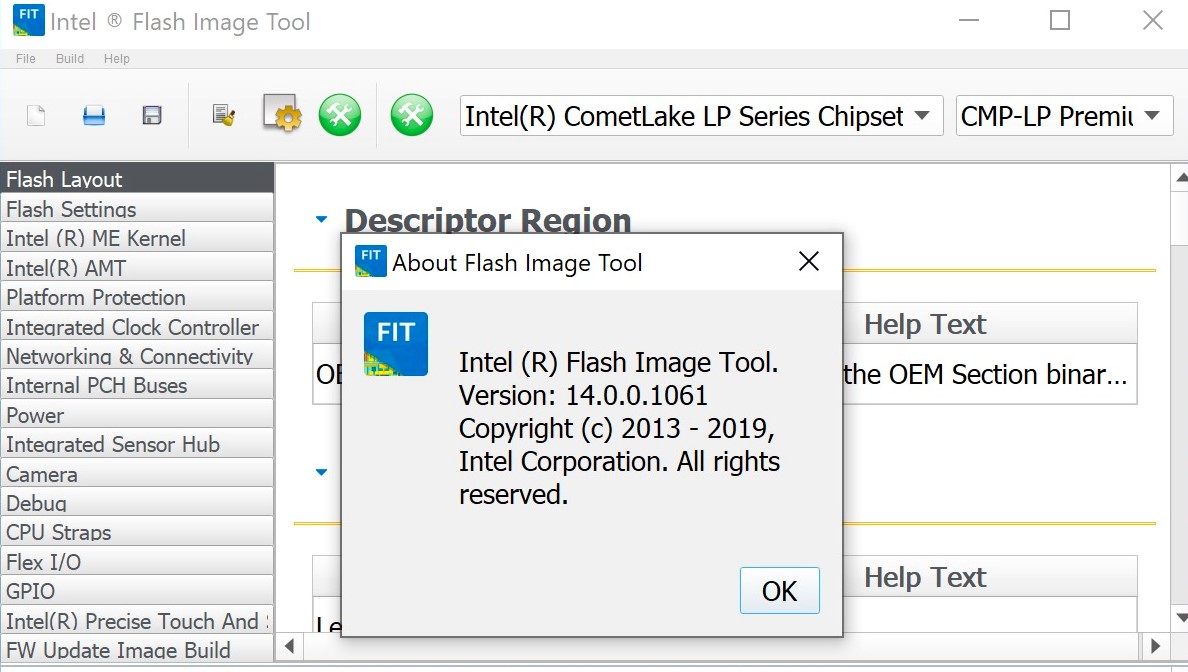
Task: Click the scroll left arrow on horizontal scrollbar
Action: tap(289, 646)
